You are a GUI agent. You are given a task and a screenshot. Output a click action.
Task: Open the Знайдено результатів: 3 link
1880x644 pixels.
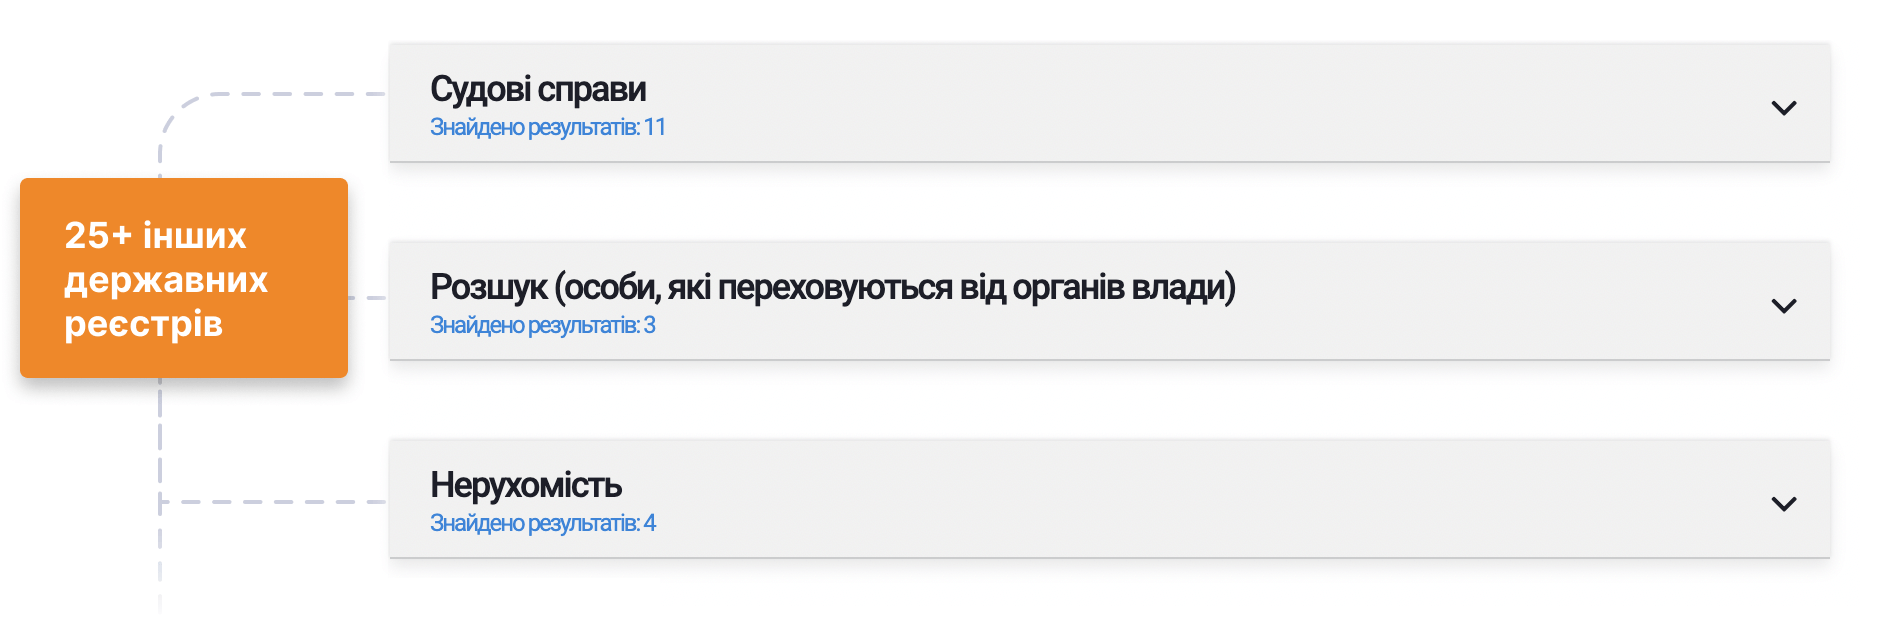pos(542,325)
